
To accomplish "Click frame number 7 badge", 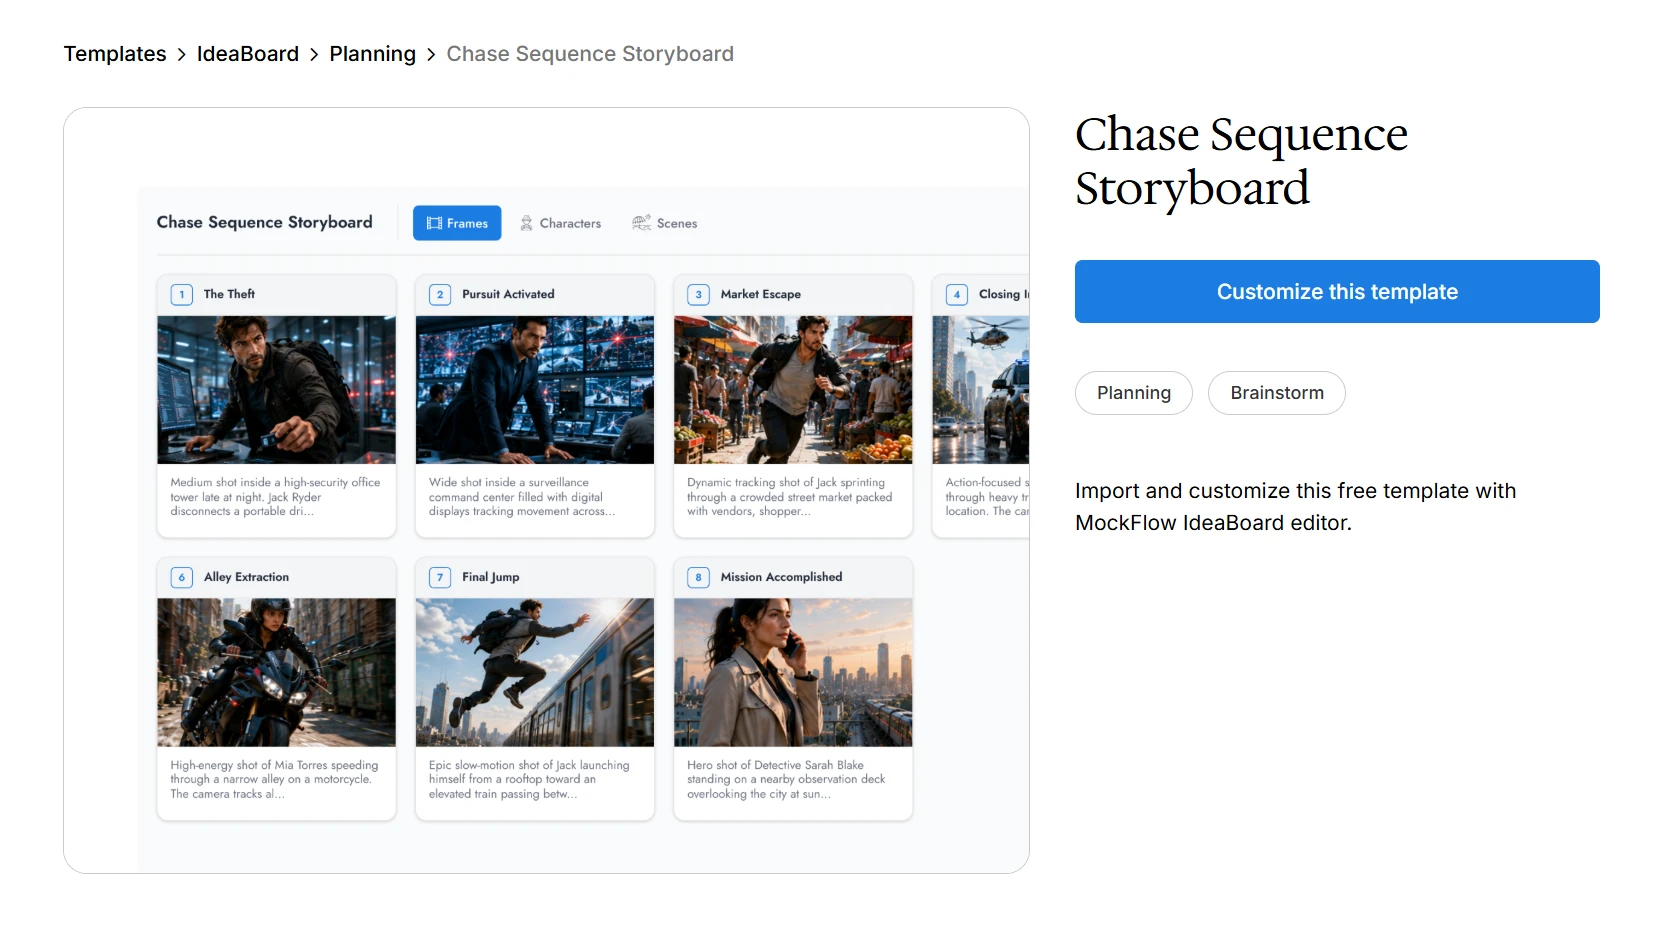I will tap(440, 577).
